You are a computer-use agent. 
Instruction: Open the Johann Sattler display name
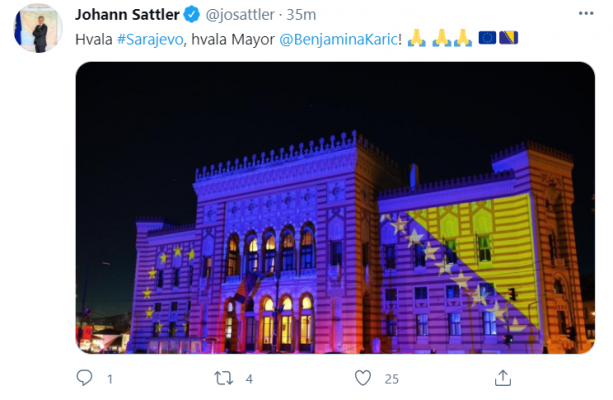coord(127,15)
